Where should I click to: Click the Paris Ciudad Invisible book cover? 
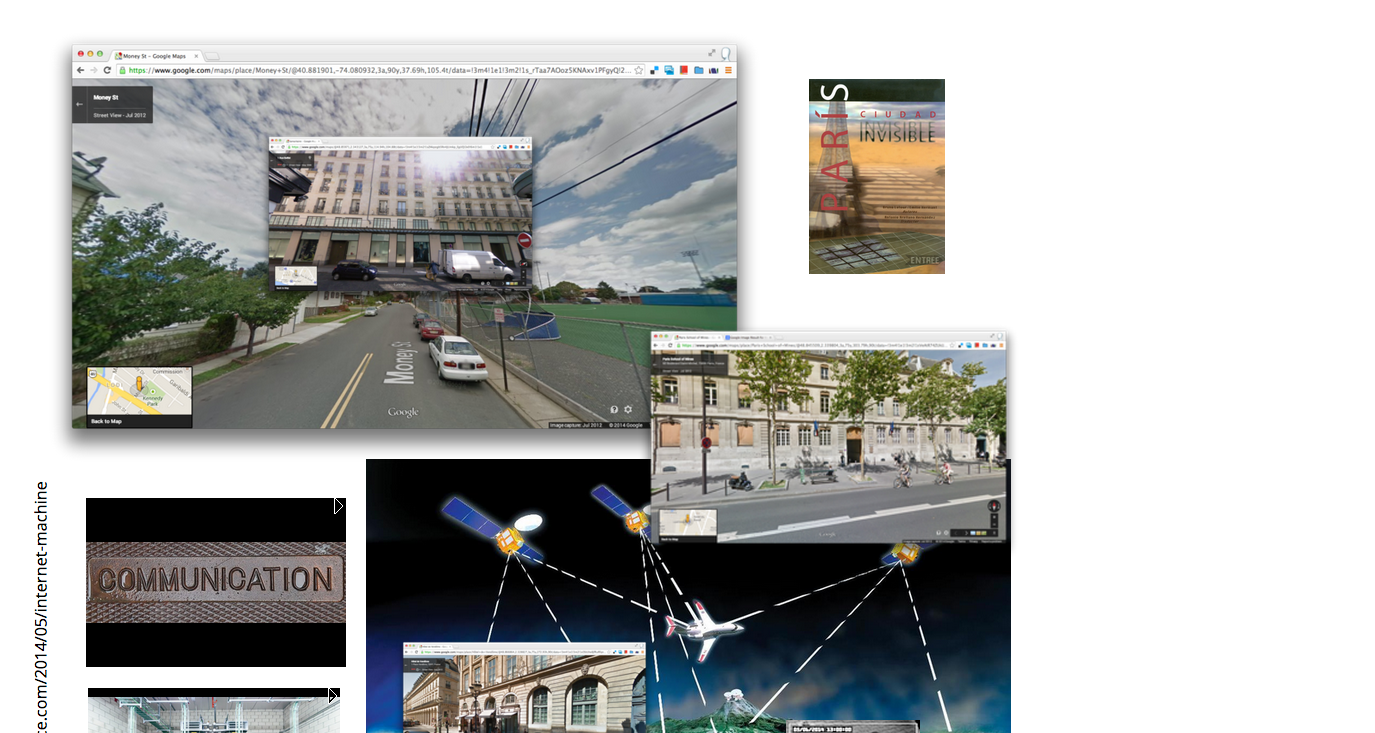click(x=876, y=176)
